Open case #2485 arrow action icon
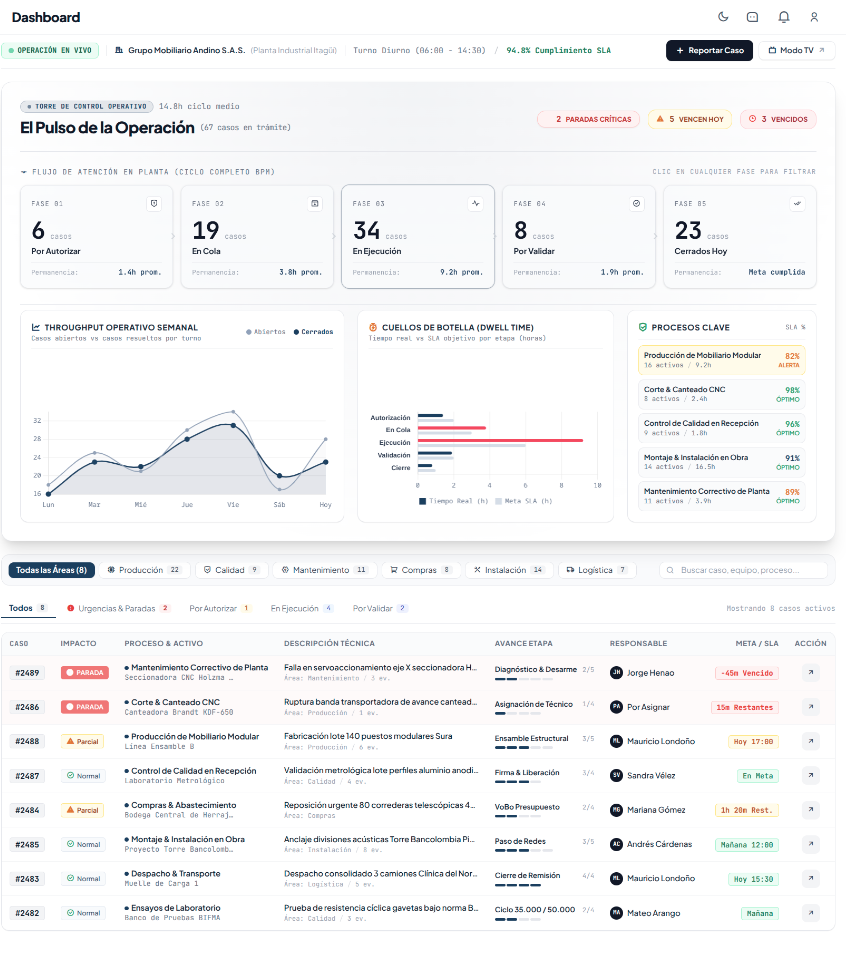 pyautogui.click(x=811, y=844)
